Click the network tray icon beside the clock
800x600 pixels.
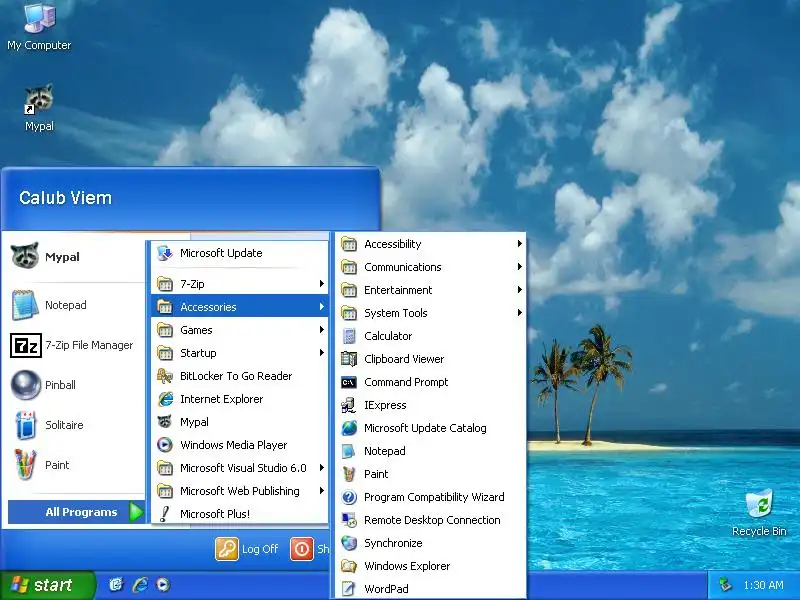coord(725,585)
